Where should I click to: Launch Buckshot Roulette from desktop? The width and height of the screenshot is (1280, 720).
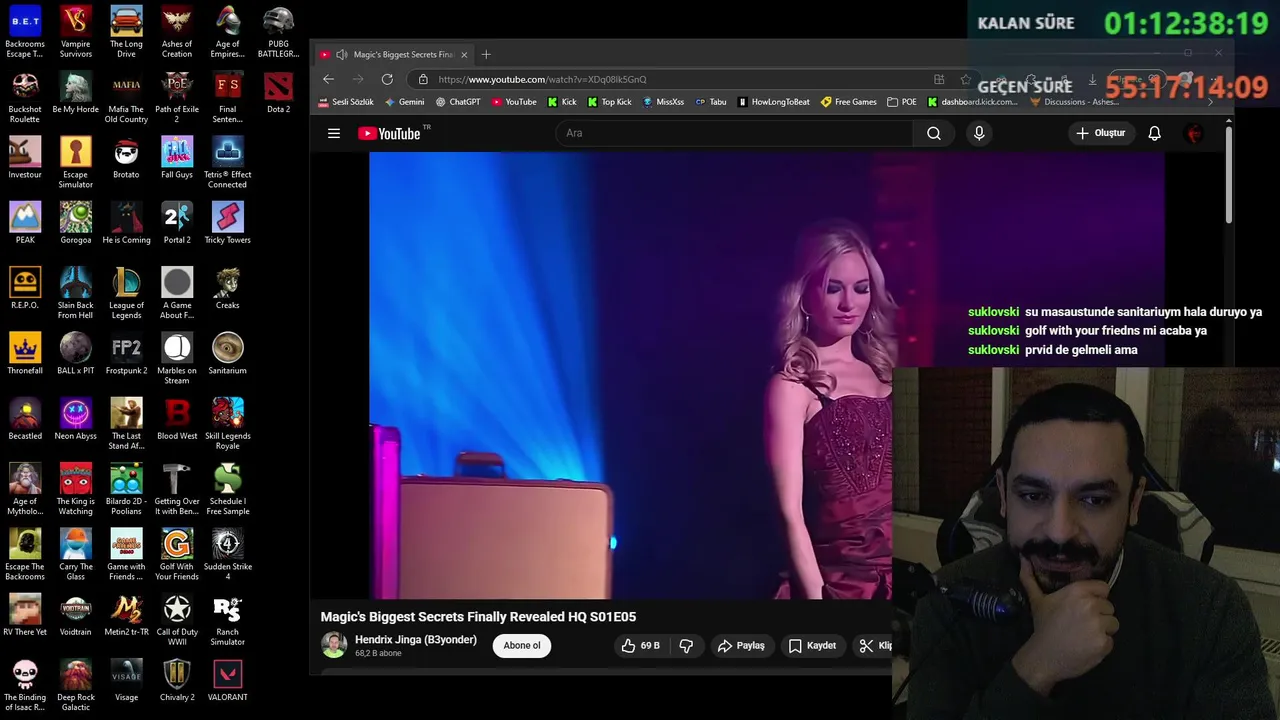point(25,98)
